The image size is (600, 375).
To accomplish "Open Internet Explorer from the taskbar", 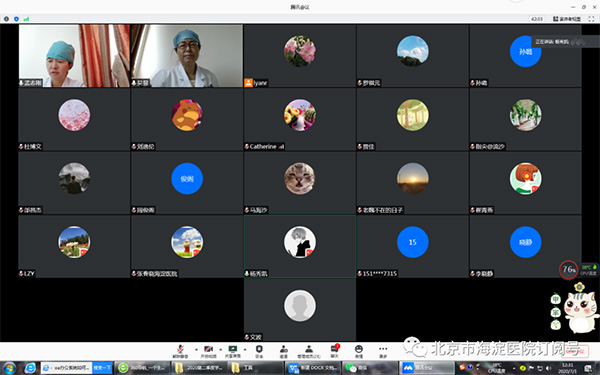I will click(30, 368).
